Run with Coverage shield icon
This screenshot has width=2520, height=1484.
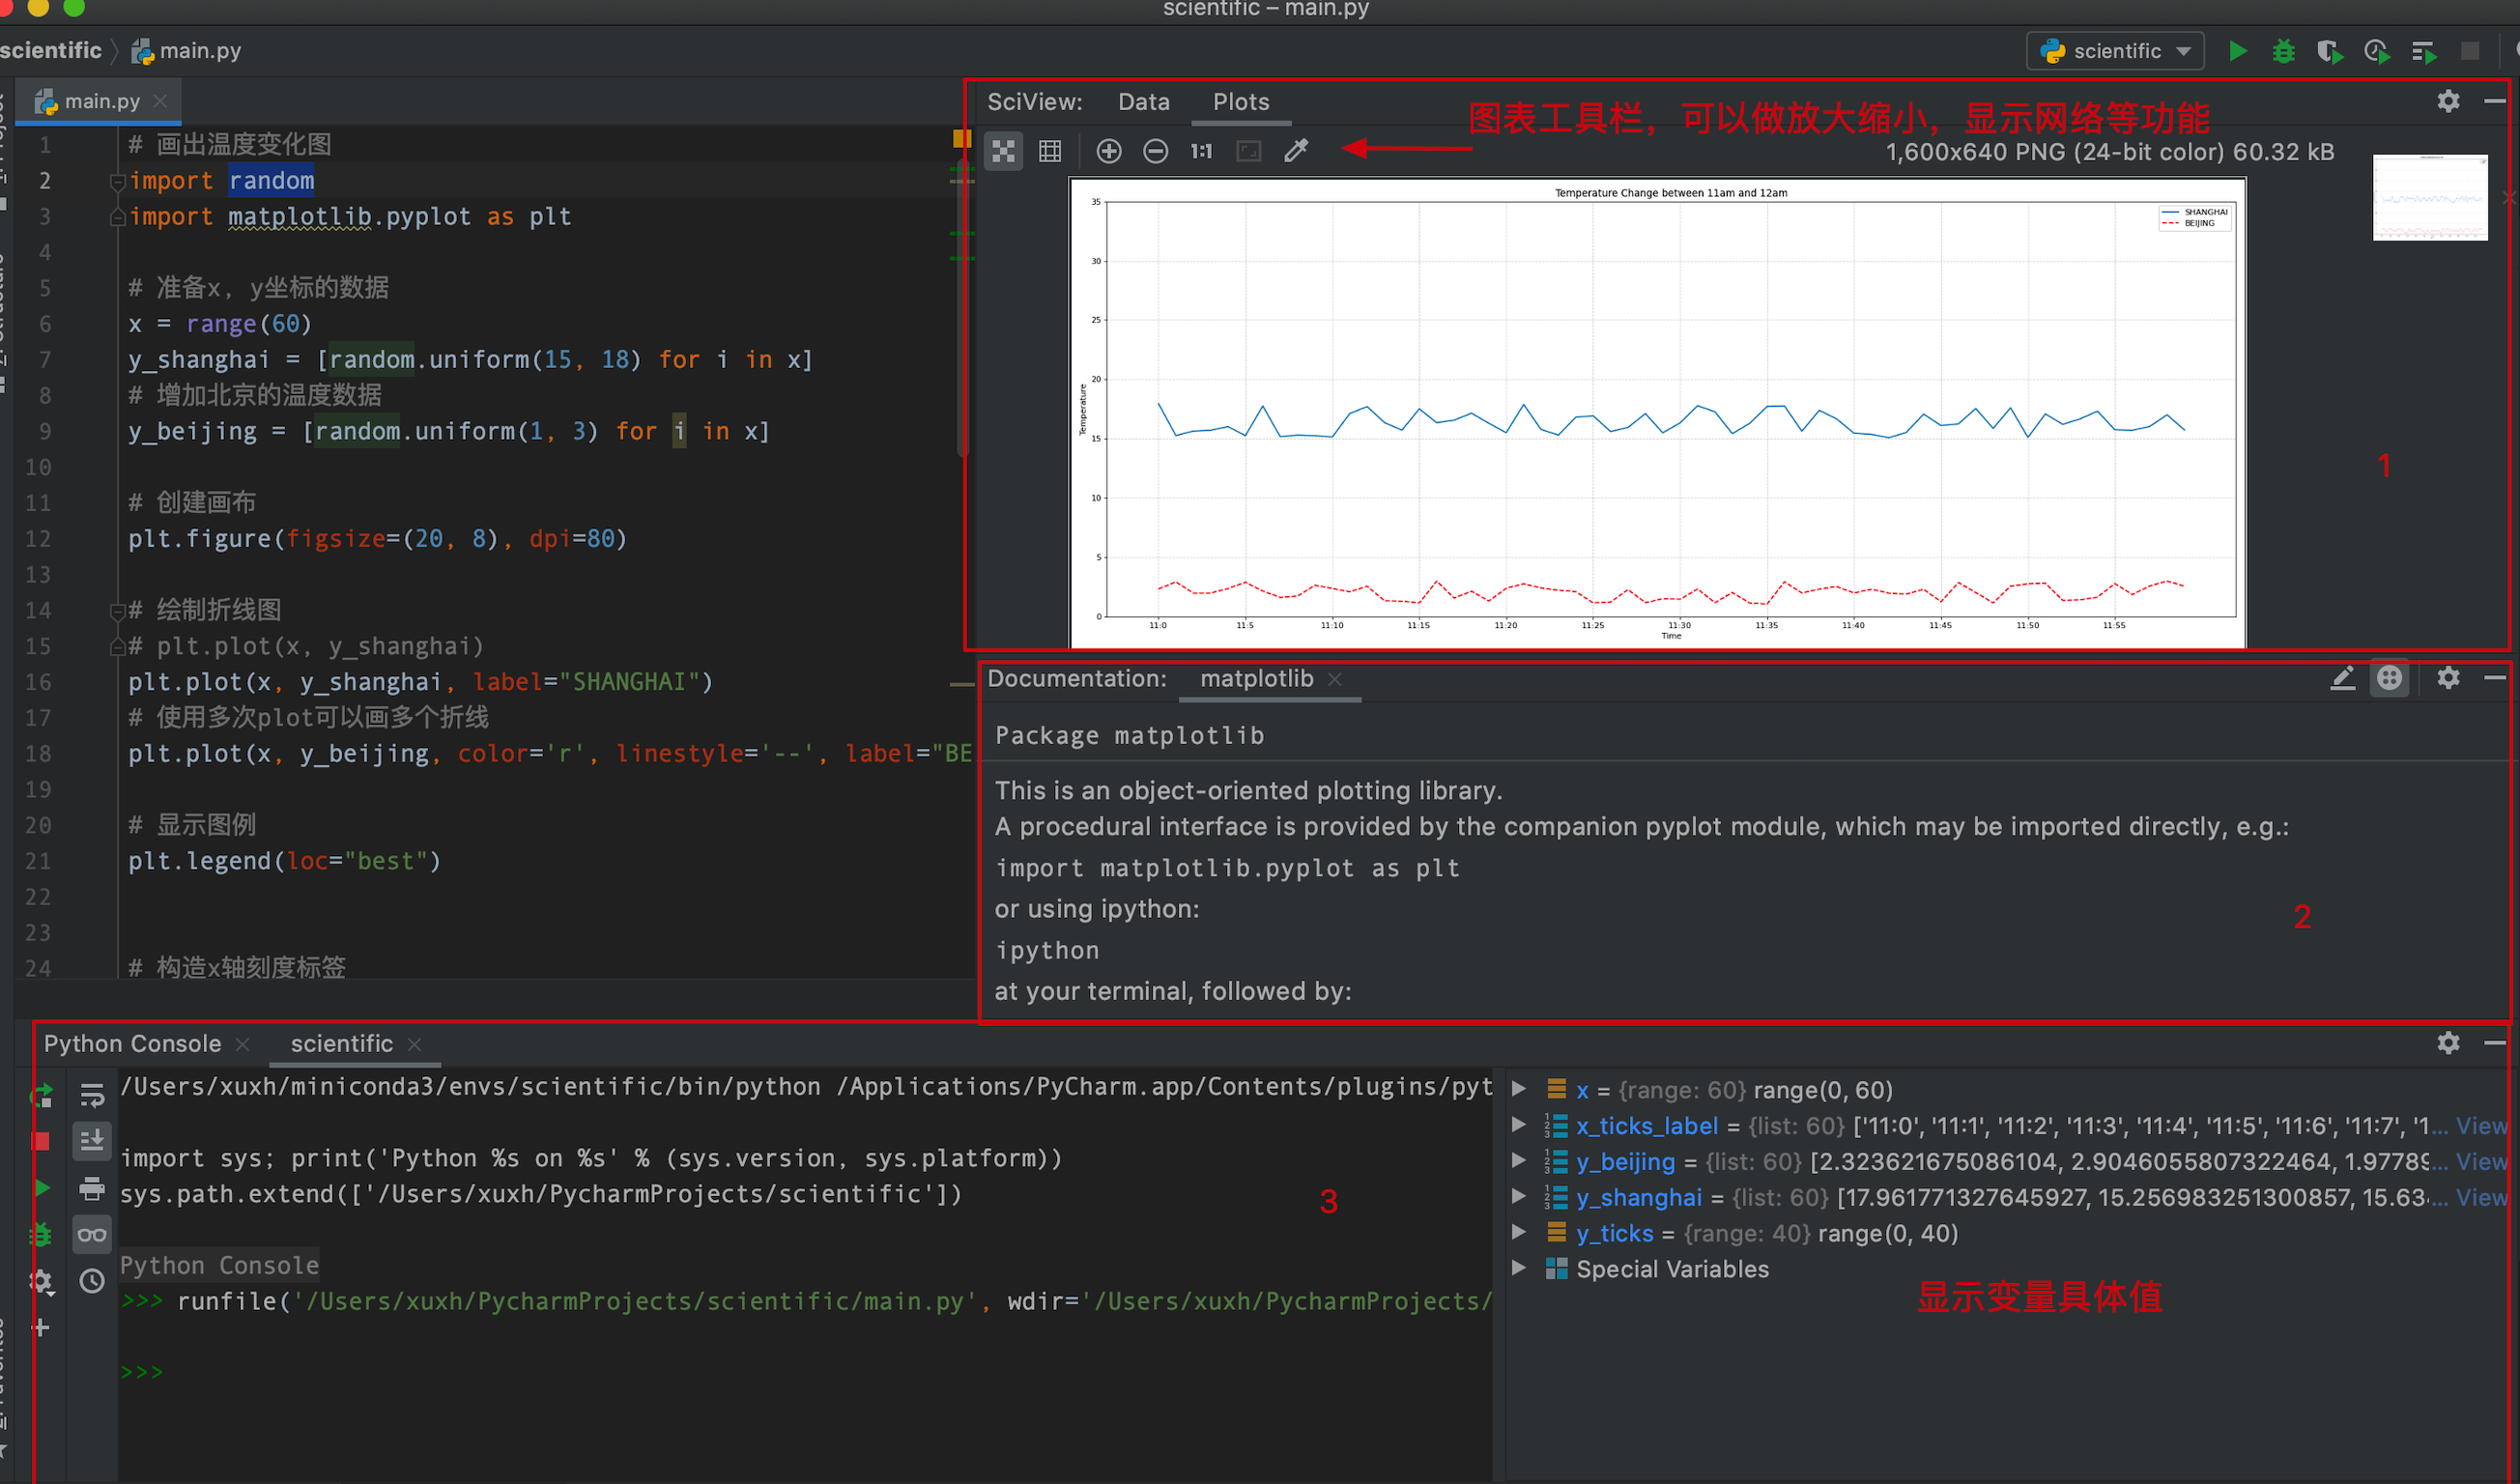tap(2330, 51)
